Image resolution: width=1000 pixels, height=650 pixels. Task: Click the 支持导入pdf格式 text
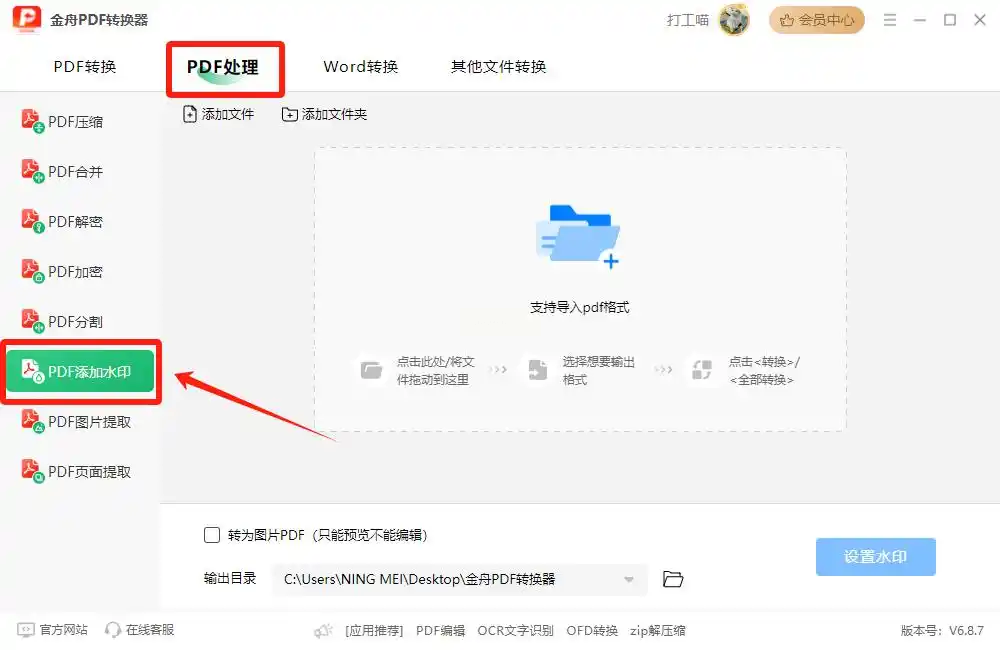point(579,307)
